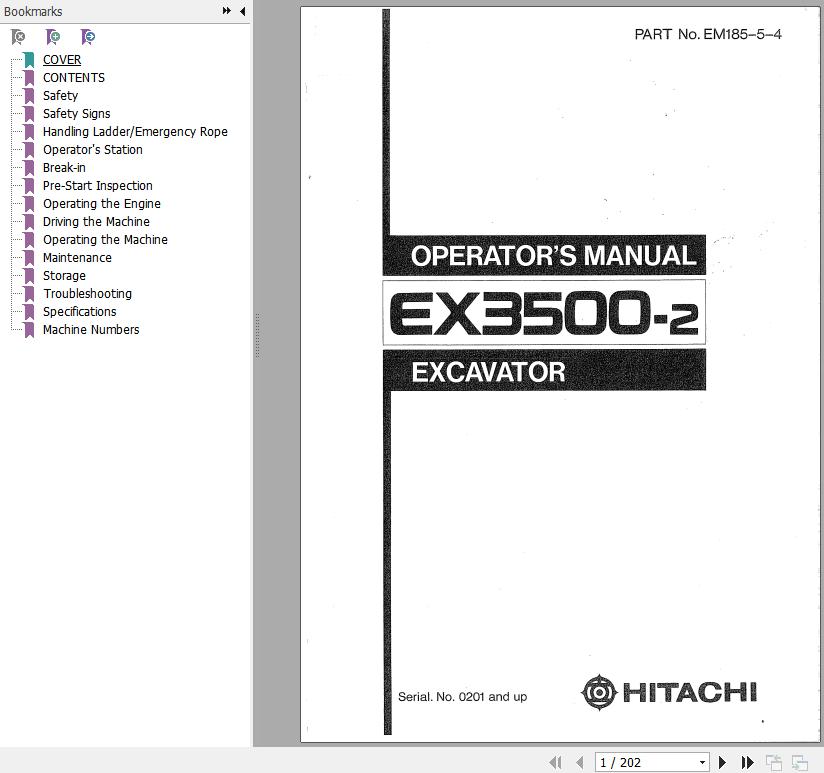This screenshot has height=773, width=824.
Task: Go to the first page
Action: click(555, 762)
